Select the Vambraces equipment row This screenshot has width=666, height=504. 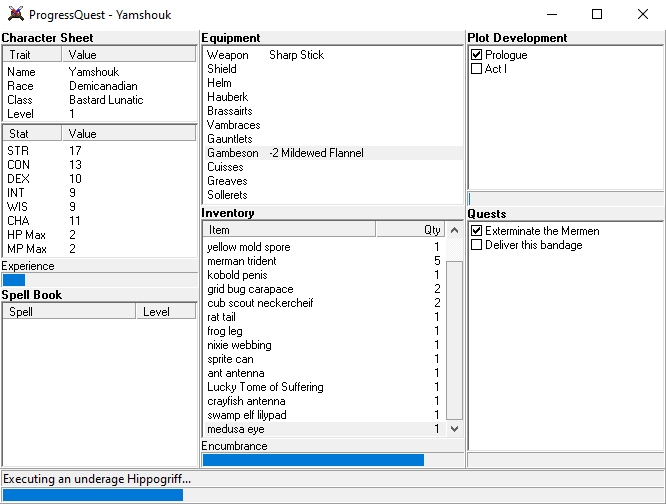click(x=333, y=125)
